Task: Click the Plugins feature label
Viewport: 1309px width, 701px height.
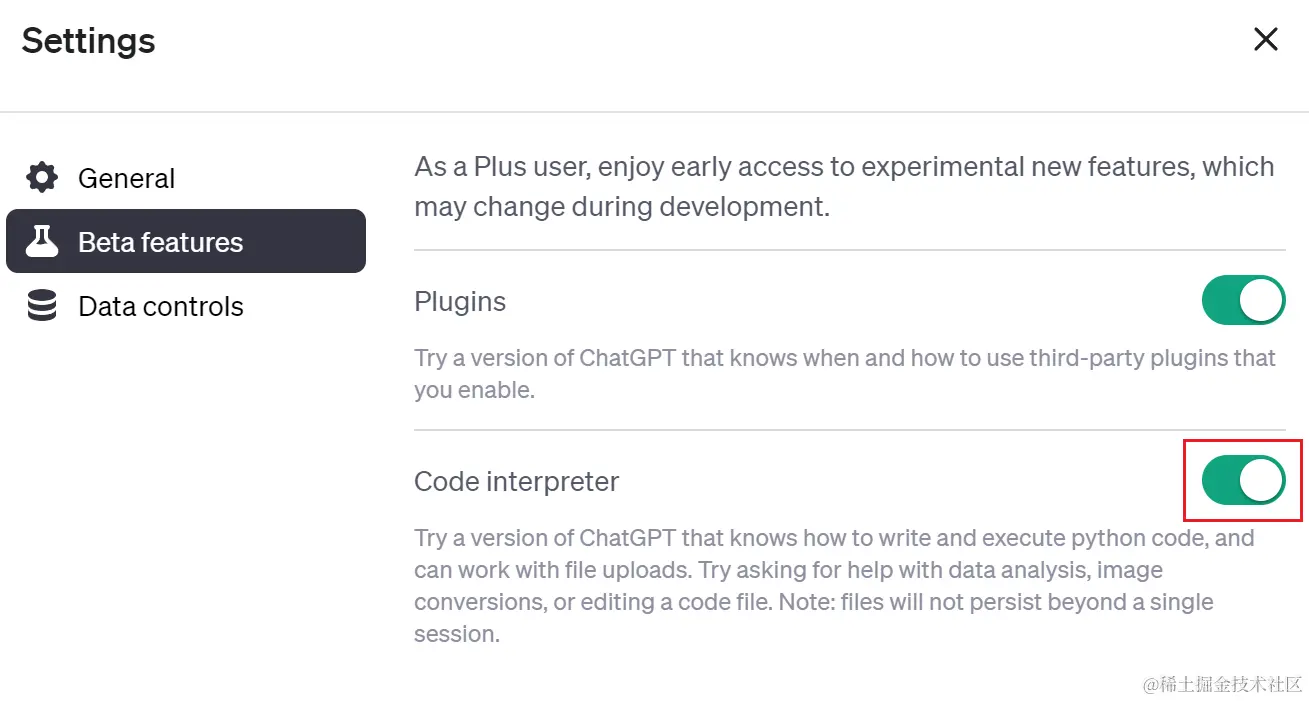Action: [x=460, y=301]
